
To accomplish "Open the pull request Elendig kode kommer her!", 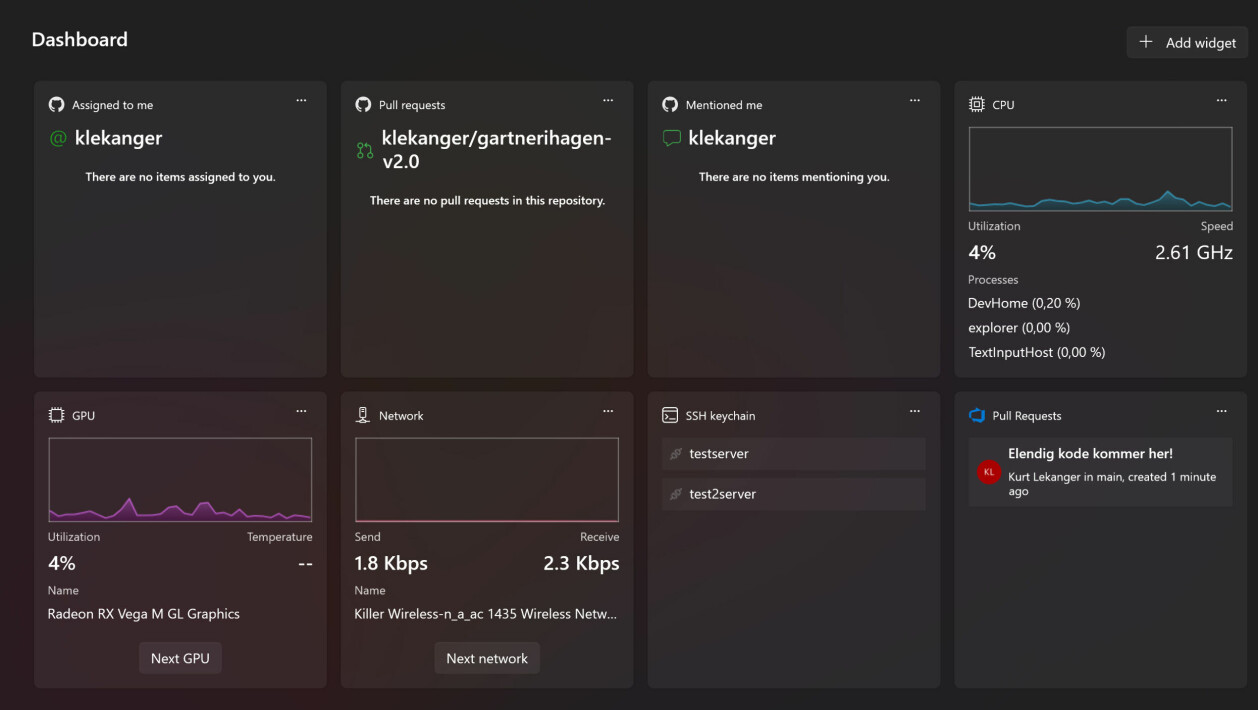I will coord(1100,472).
